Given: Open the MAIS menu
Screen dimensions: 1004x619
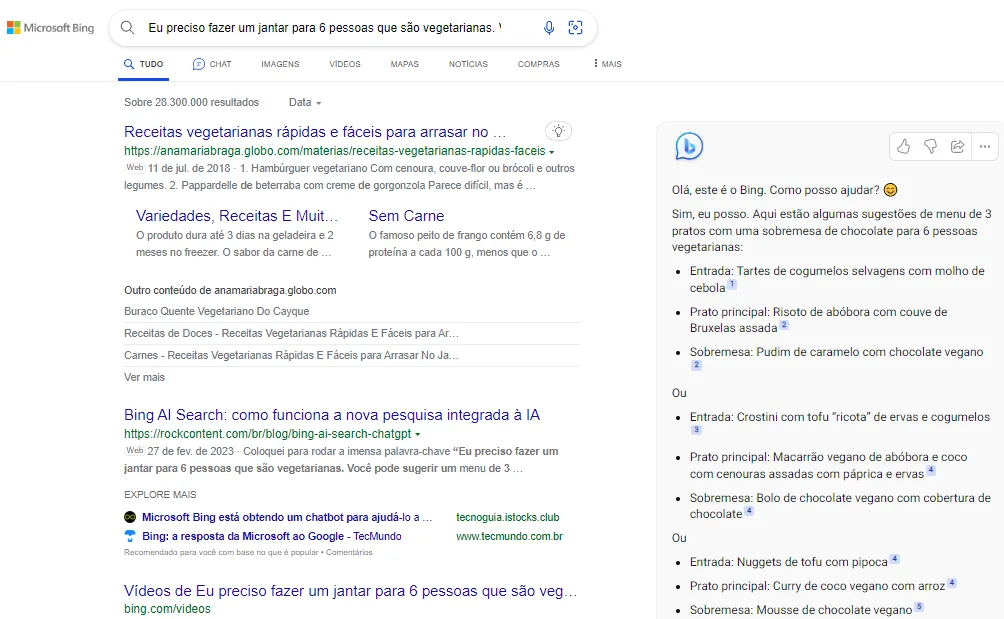Looking at the screenshot, I should point(608,64).
